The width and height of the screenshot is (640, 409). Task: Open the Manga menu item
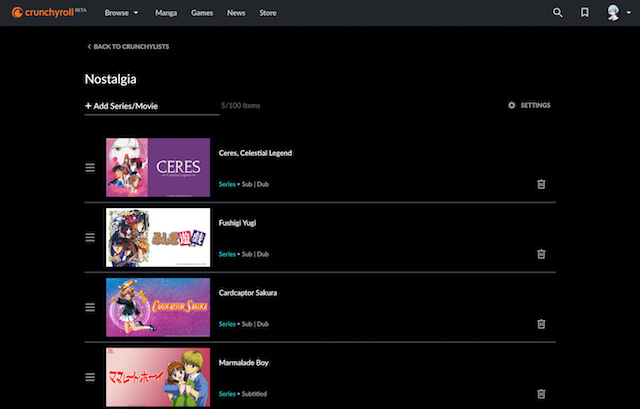pos(166,13)
